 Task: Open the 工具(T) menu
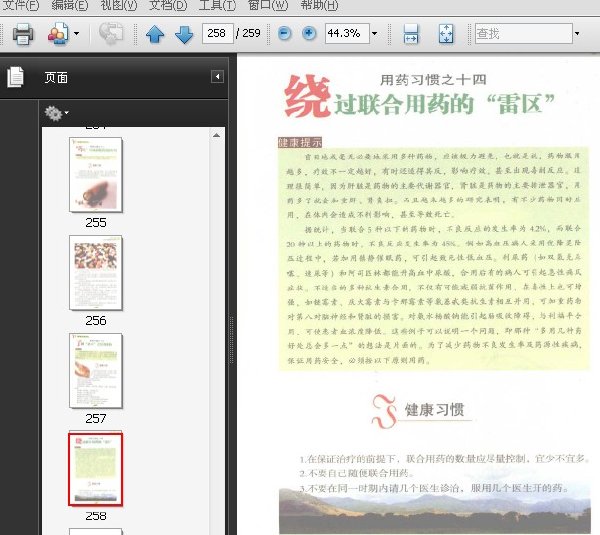pos(217,5)
